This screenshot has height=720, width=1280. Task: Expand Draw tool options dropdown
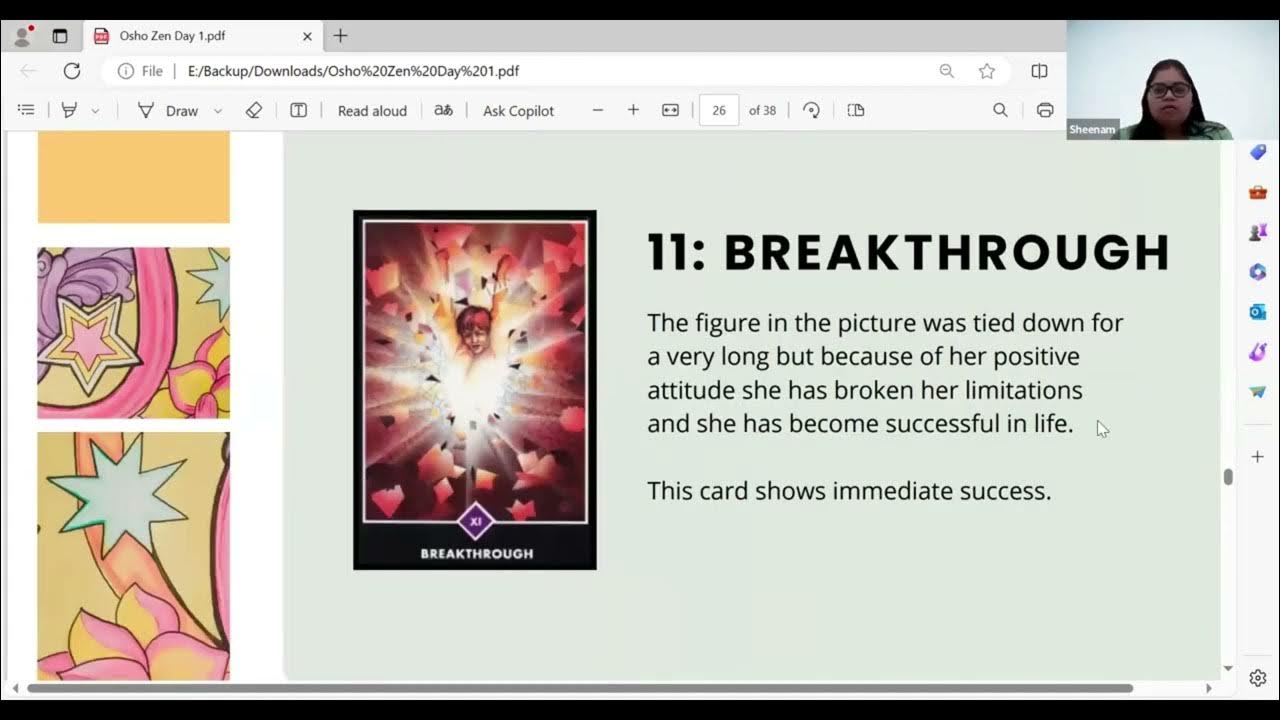217,111
